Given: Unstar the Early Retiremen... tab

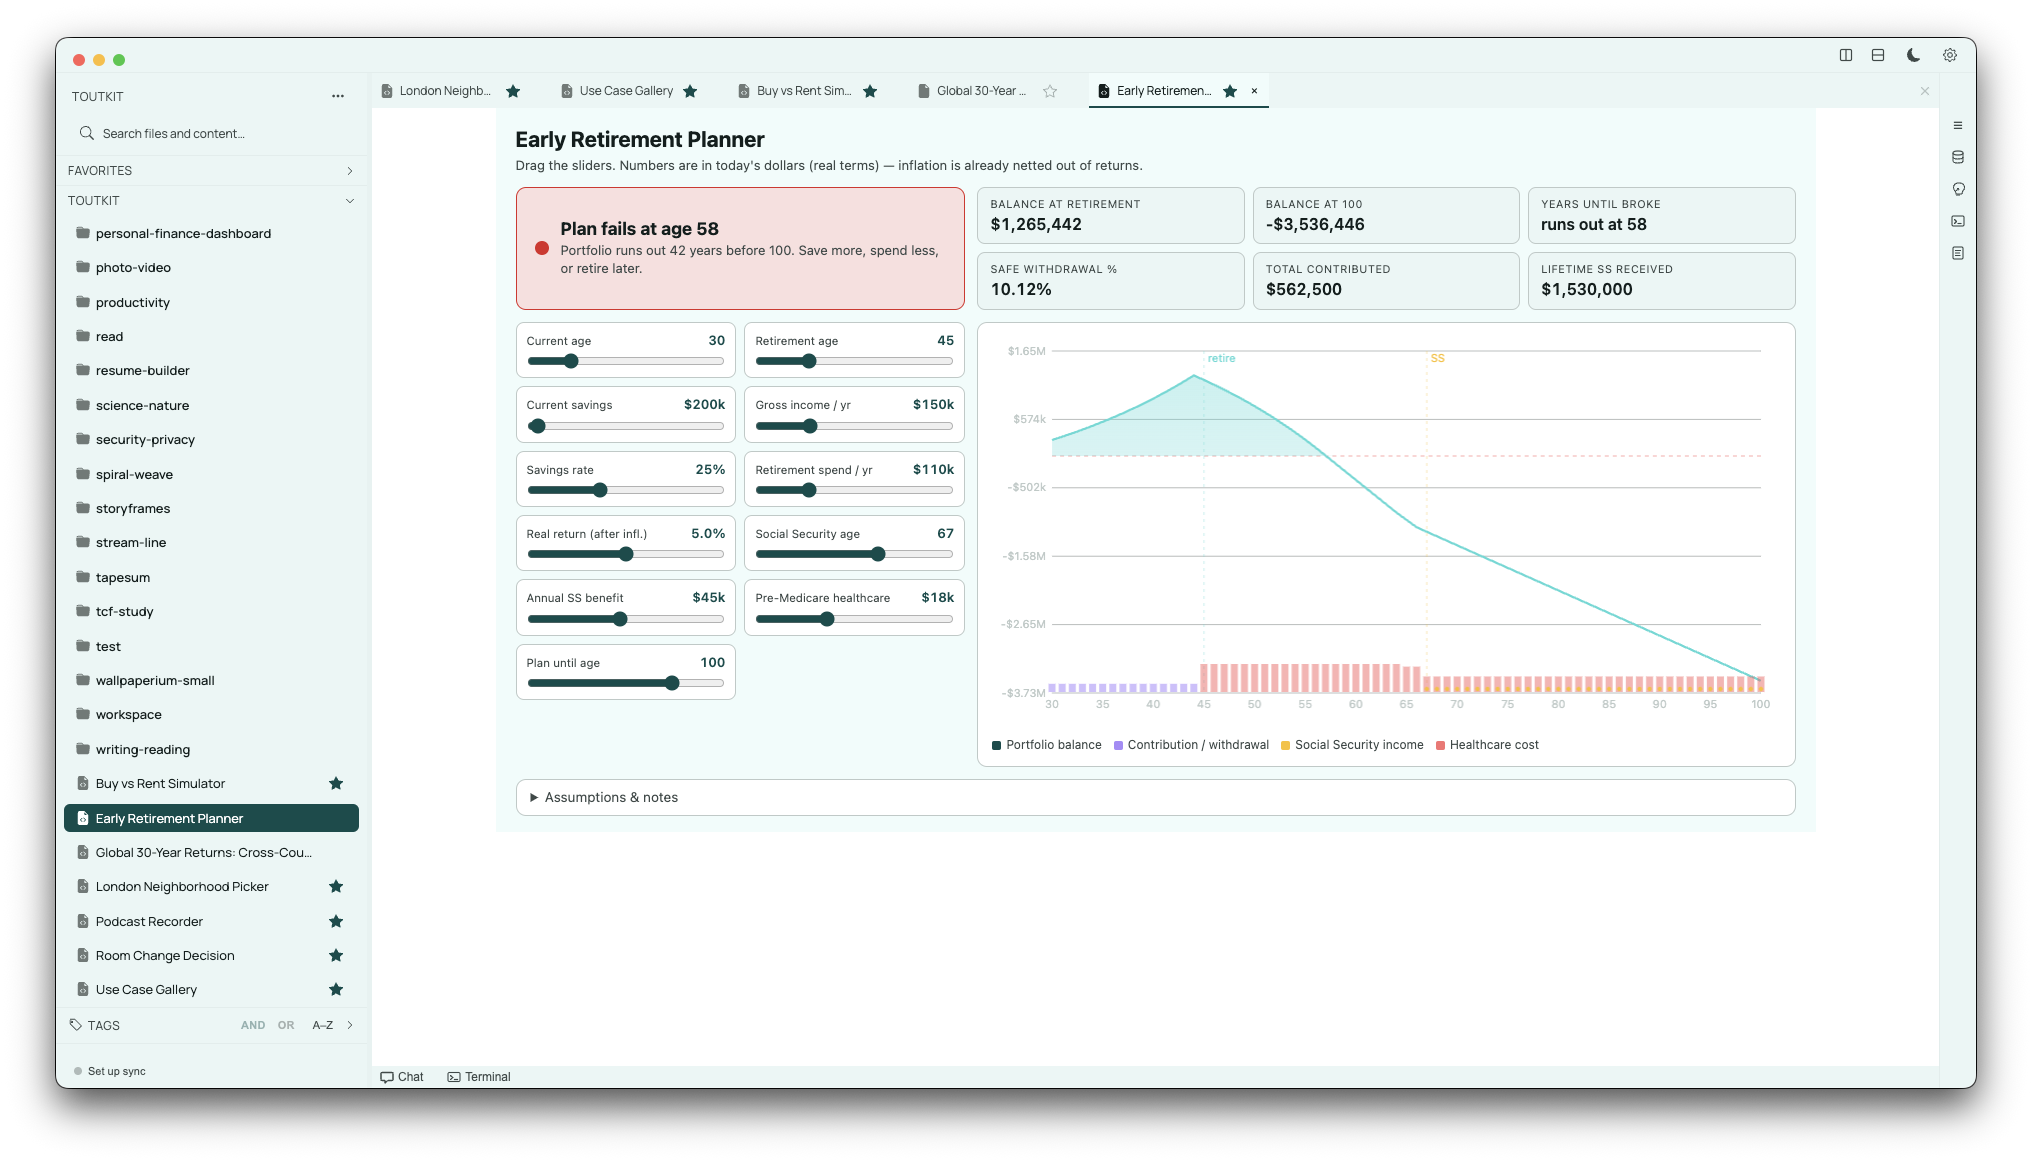Looking at the screenshot, I should click(x=1230, y=91).
